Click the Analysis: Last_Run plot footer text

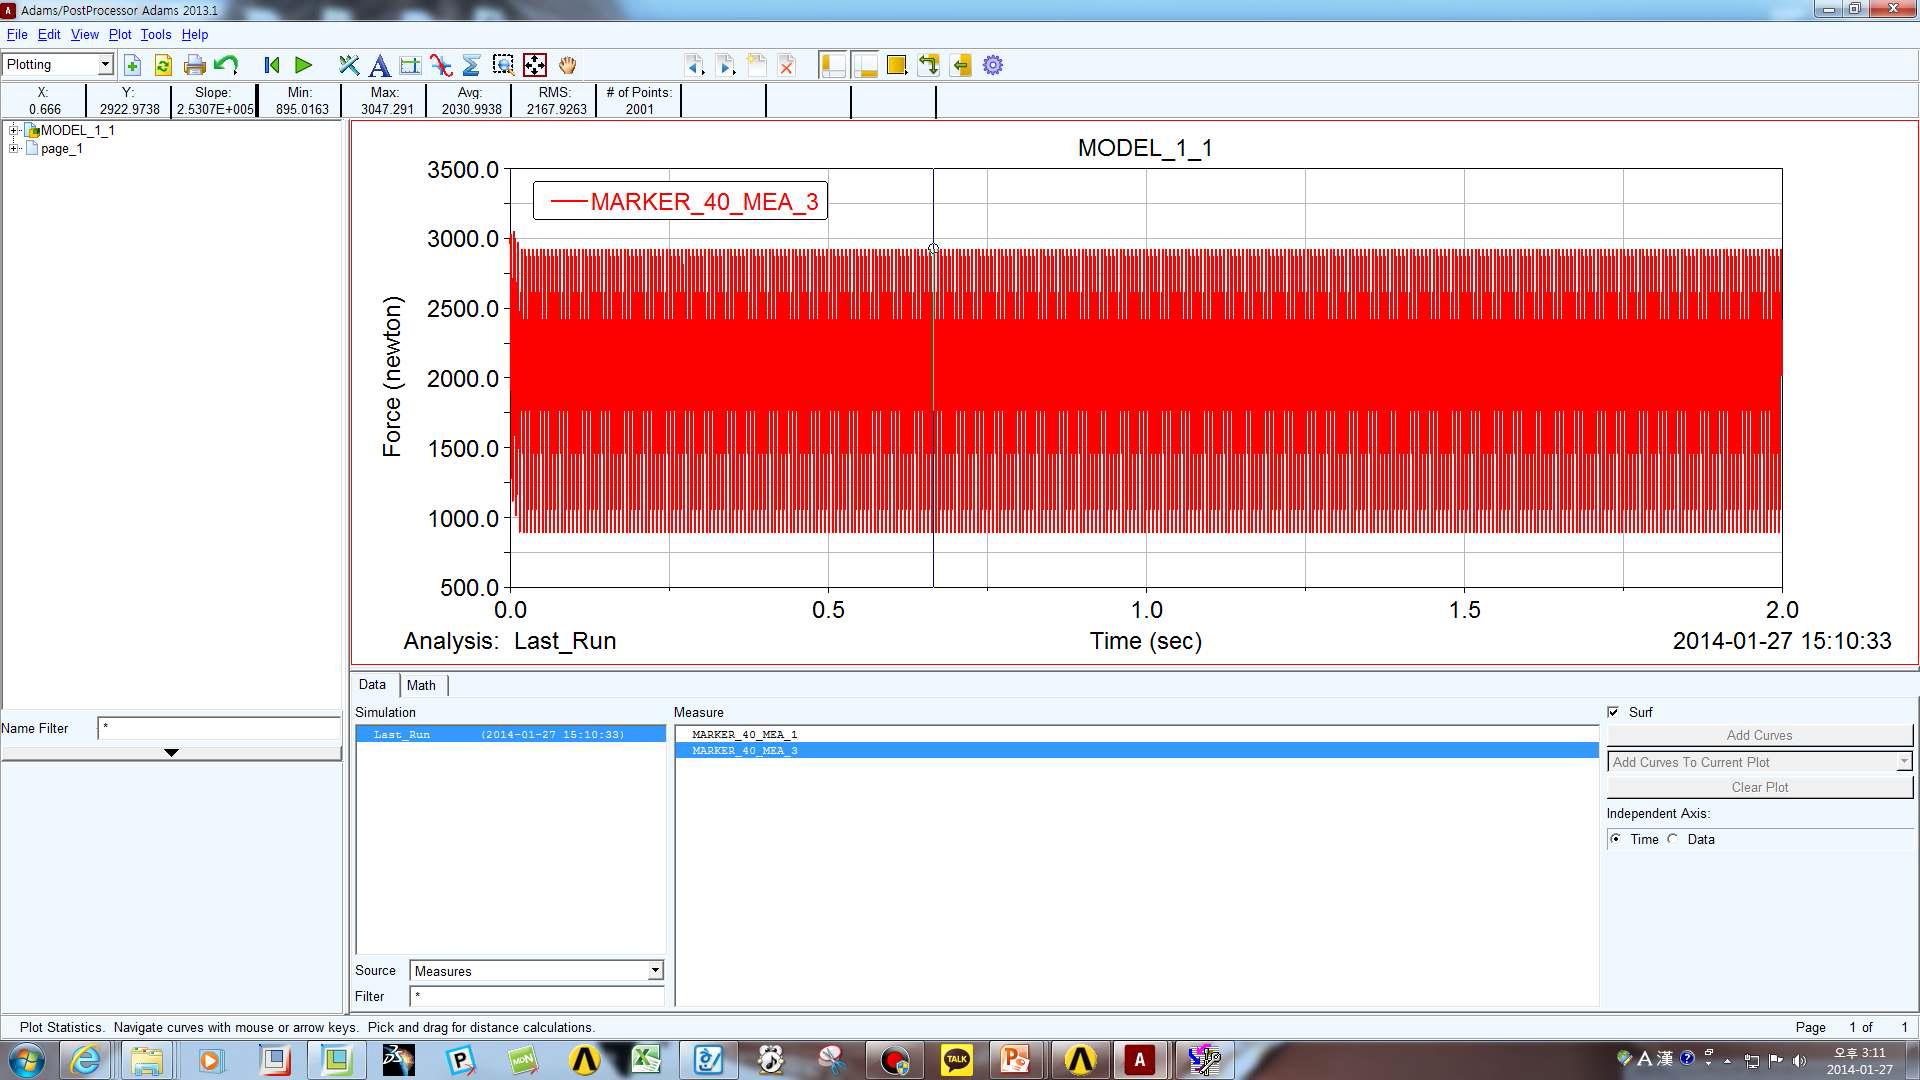pos(510,641)
